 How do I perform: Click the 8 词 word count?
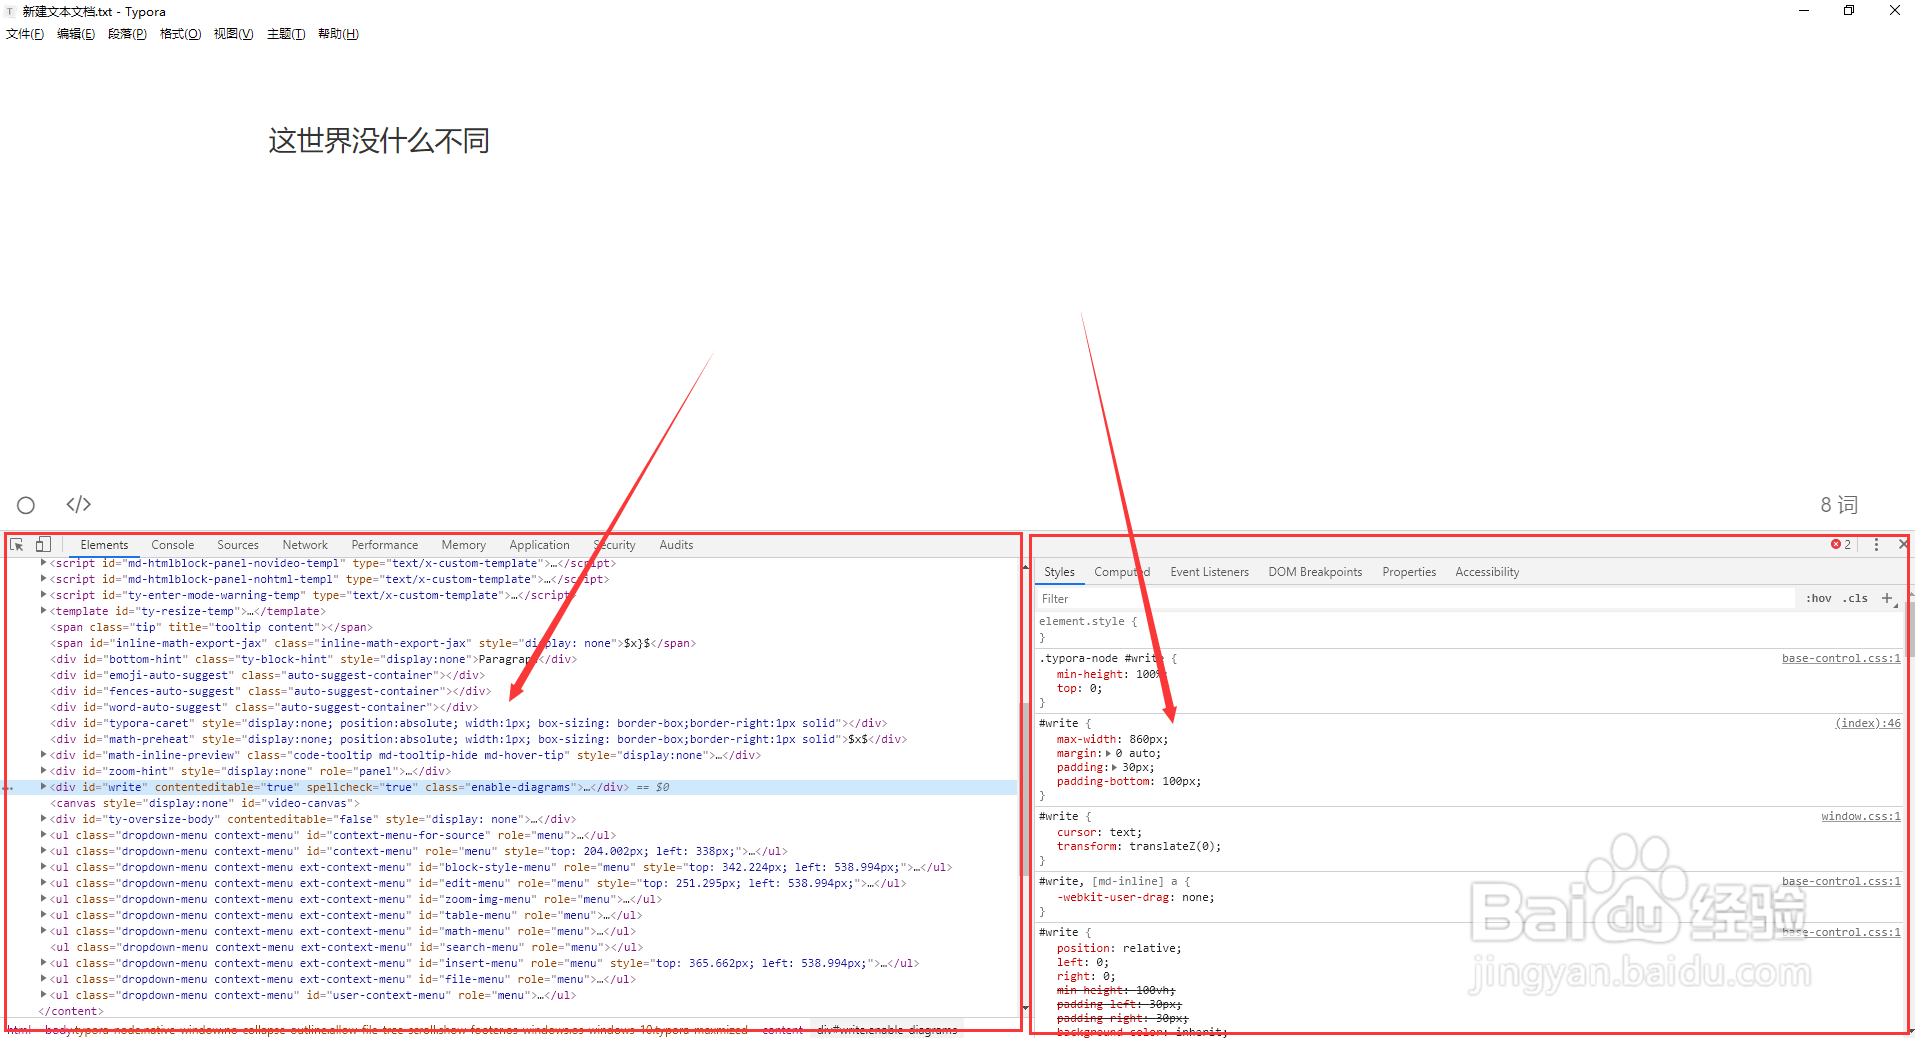(x=1839, y=505)
